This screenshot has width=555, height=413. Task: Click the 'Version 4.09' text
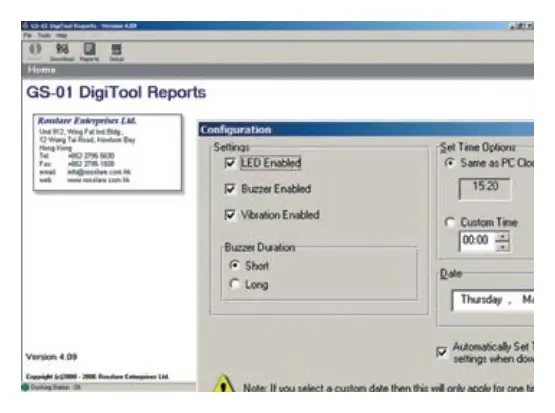[51, 356]
